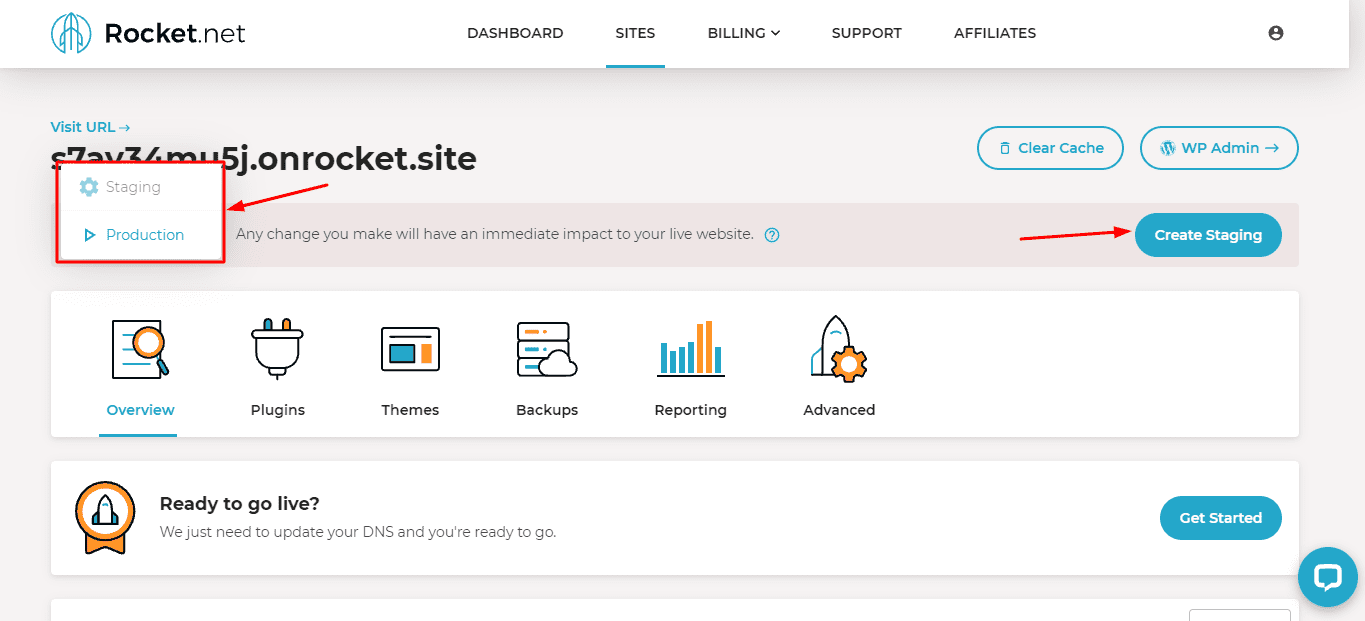Open Advanced rocket gear icon
The width and height of the screenshot is (1365, 621).
pos(839,349)
